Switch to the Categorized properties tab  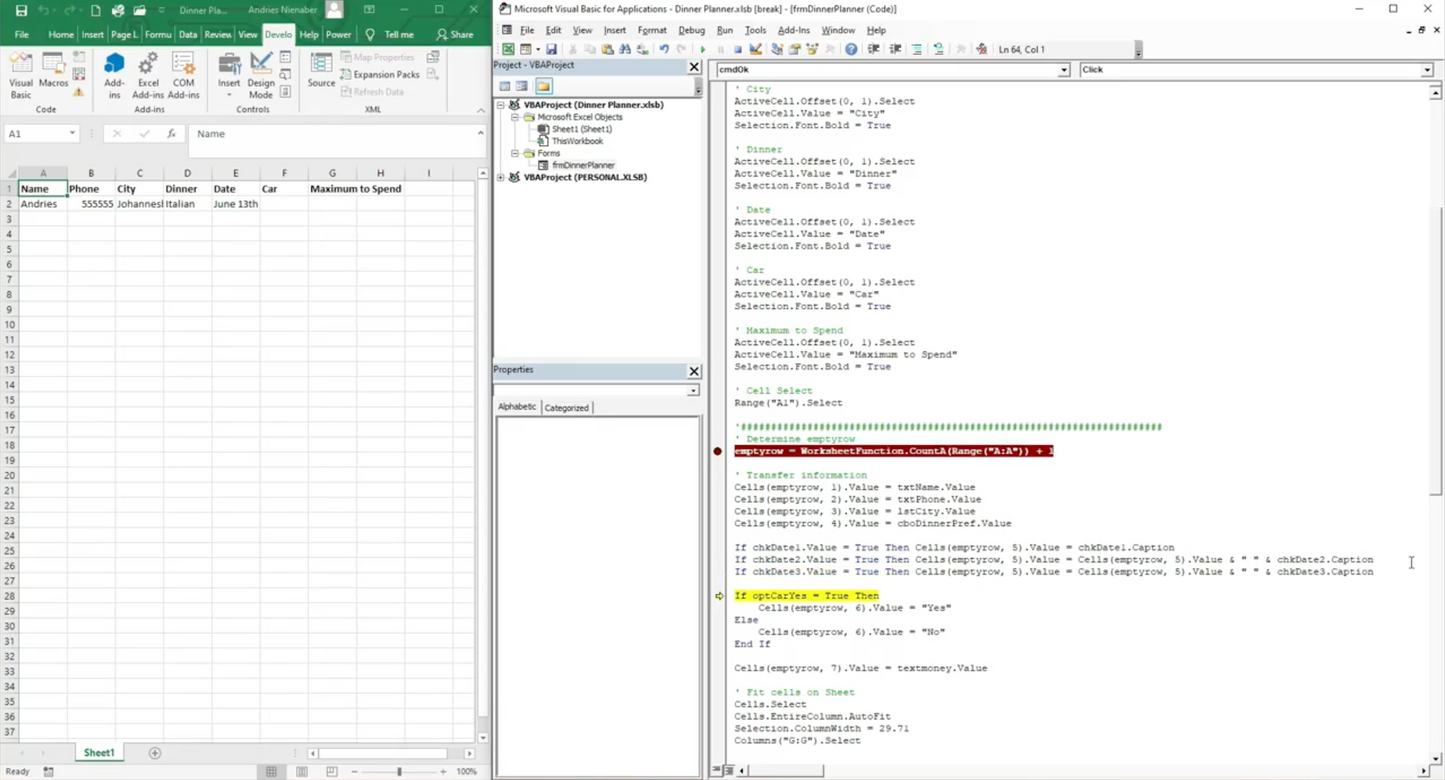click(566, 407)
